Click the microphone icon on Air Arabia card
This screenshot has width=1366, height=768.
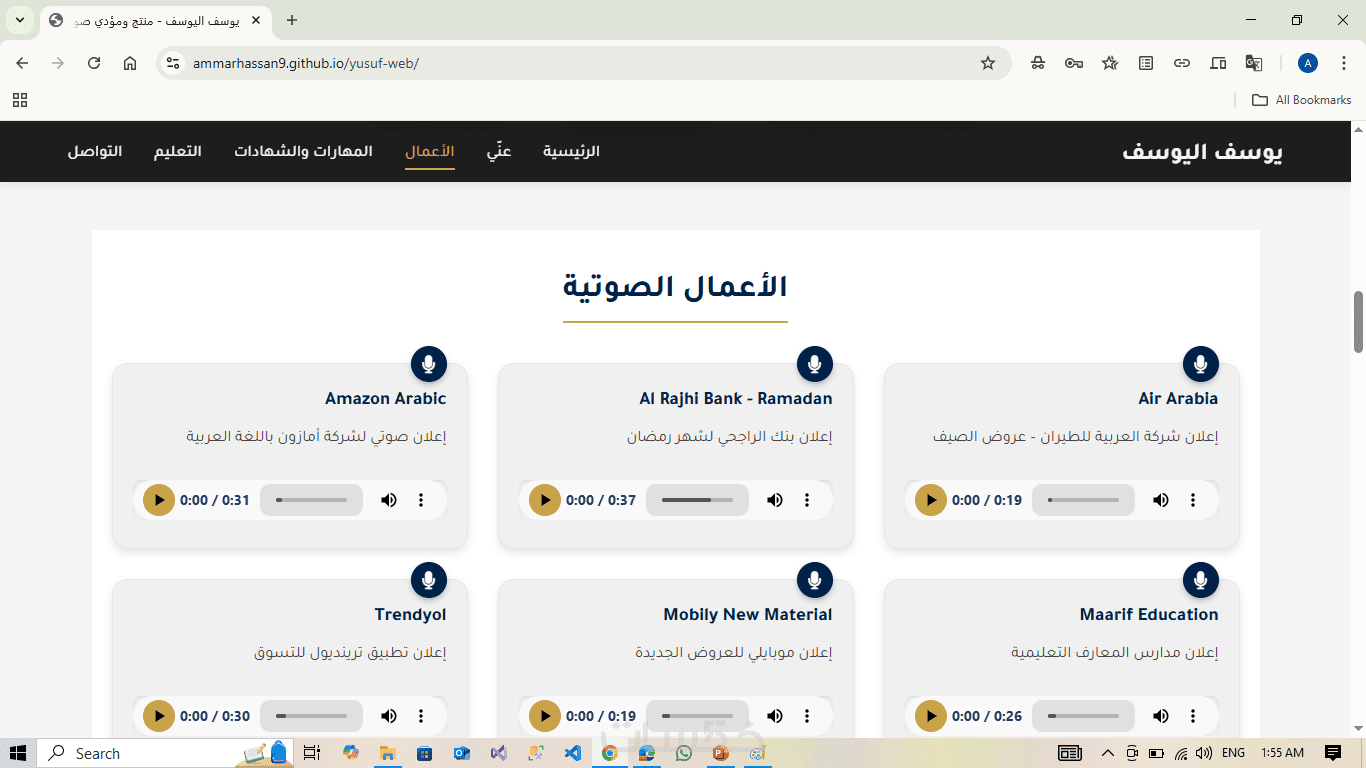[x=1201, y=364]
